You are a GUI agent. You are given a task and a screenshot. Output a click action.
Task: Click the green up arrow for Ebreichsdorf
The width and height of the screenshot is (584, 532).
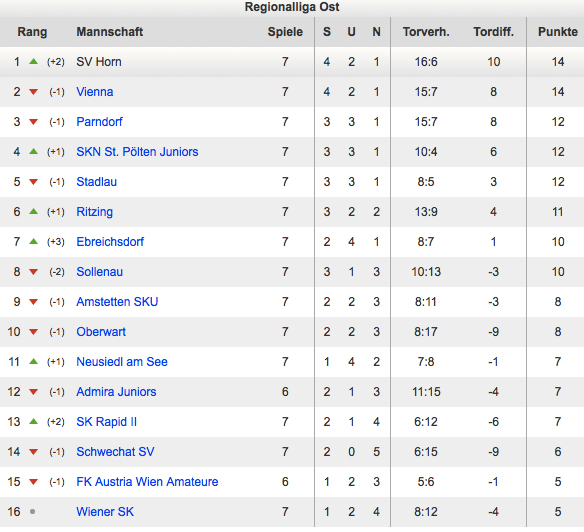tap(34, 241)
